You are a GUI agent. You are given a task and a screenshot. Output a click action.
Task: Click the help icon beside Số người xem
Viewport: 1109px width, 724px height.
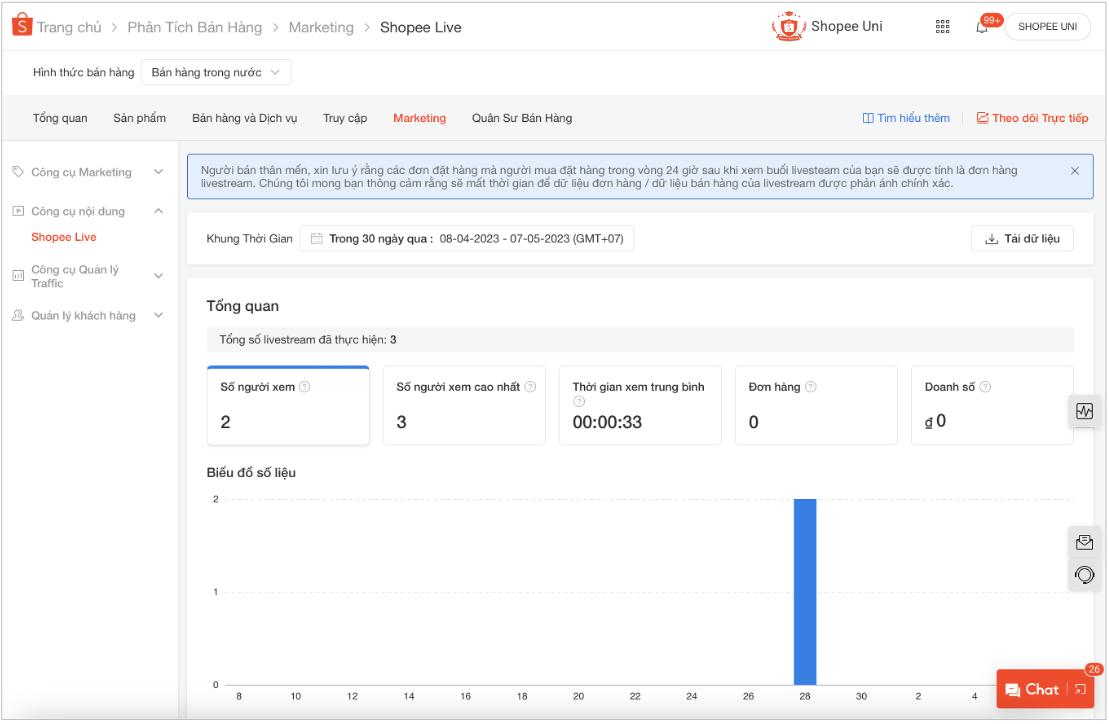(304, 387)
